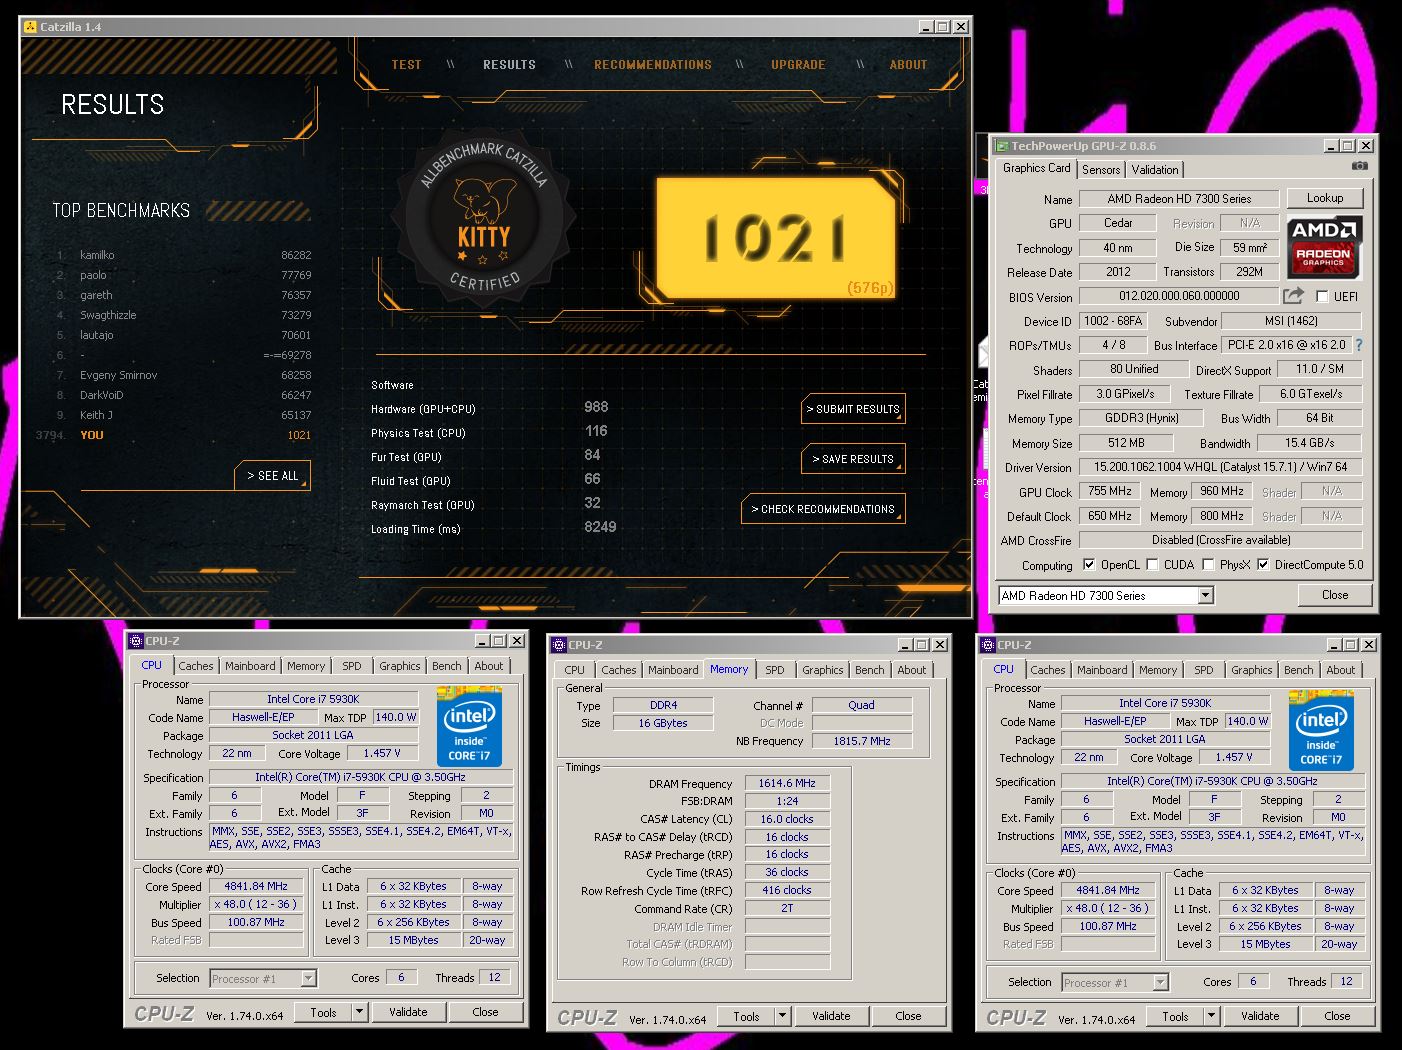
Task: Open Bench tab in rightmost CPU-Z window
Action: coord(1299,670)
